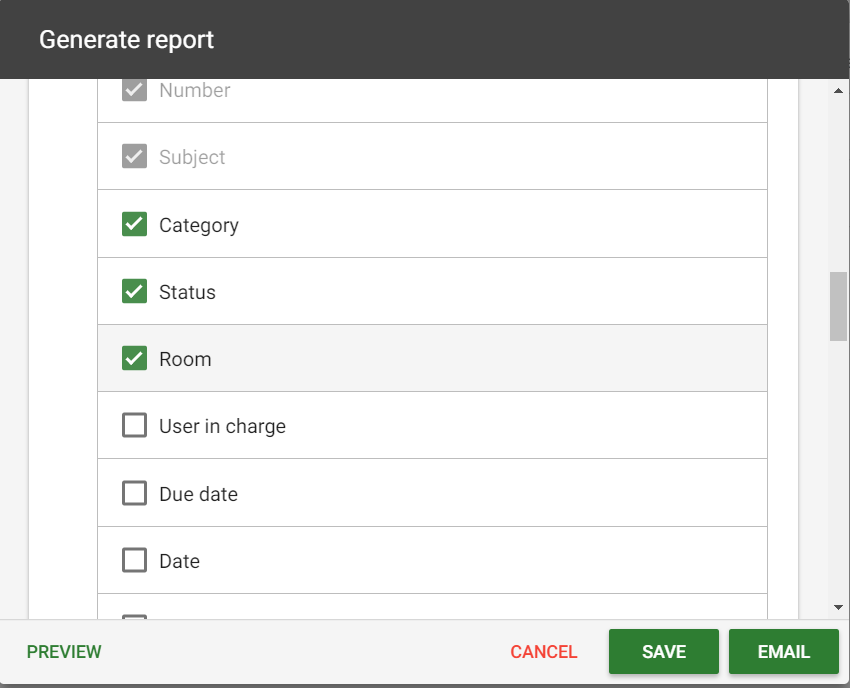Click the scrollbar down arrow
850x688 pixels.
tap(838, 607)
